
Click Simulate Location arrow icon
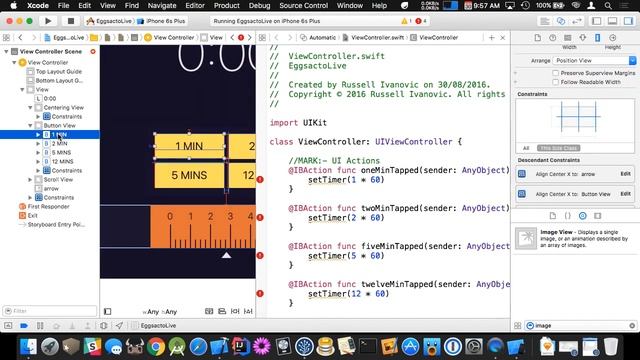point(119,325)
